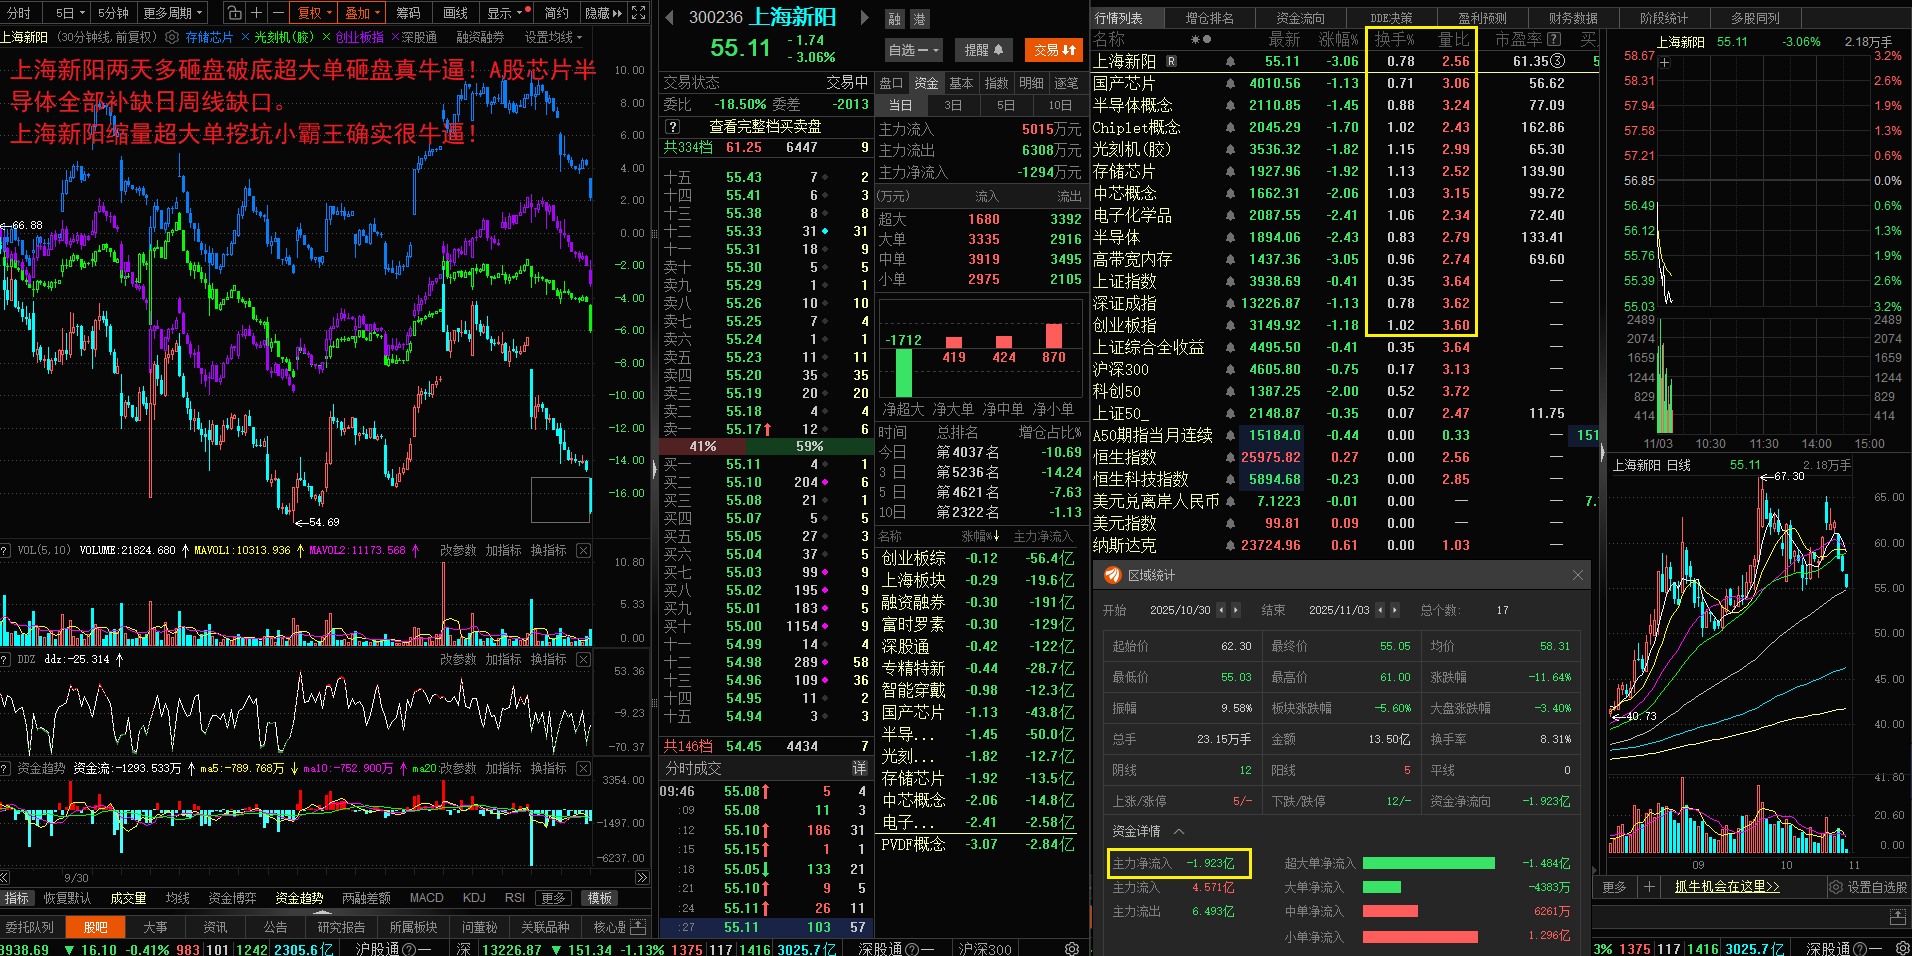Open status bar settings gear near 沪深300
The height and width of the screenshot is (956, 1912).
1072,948
